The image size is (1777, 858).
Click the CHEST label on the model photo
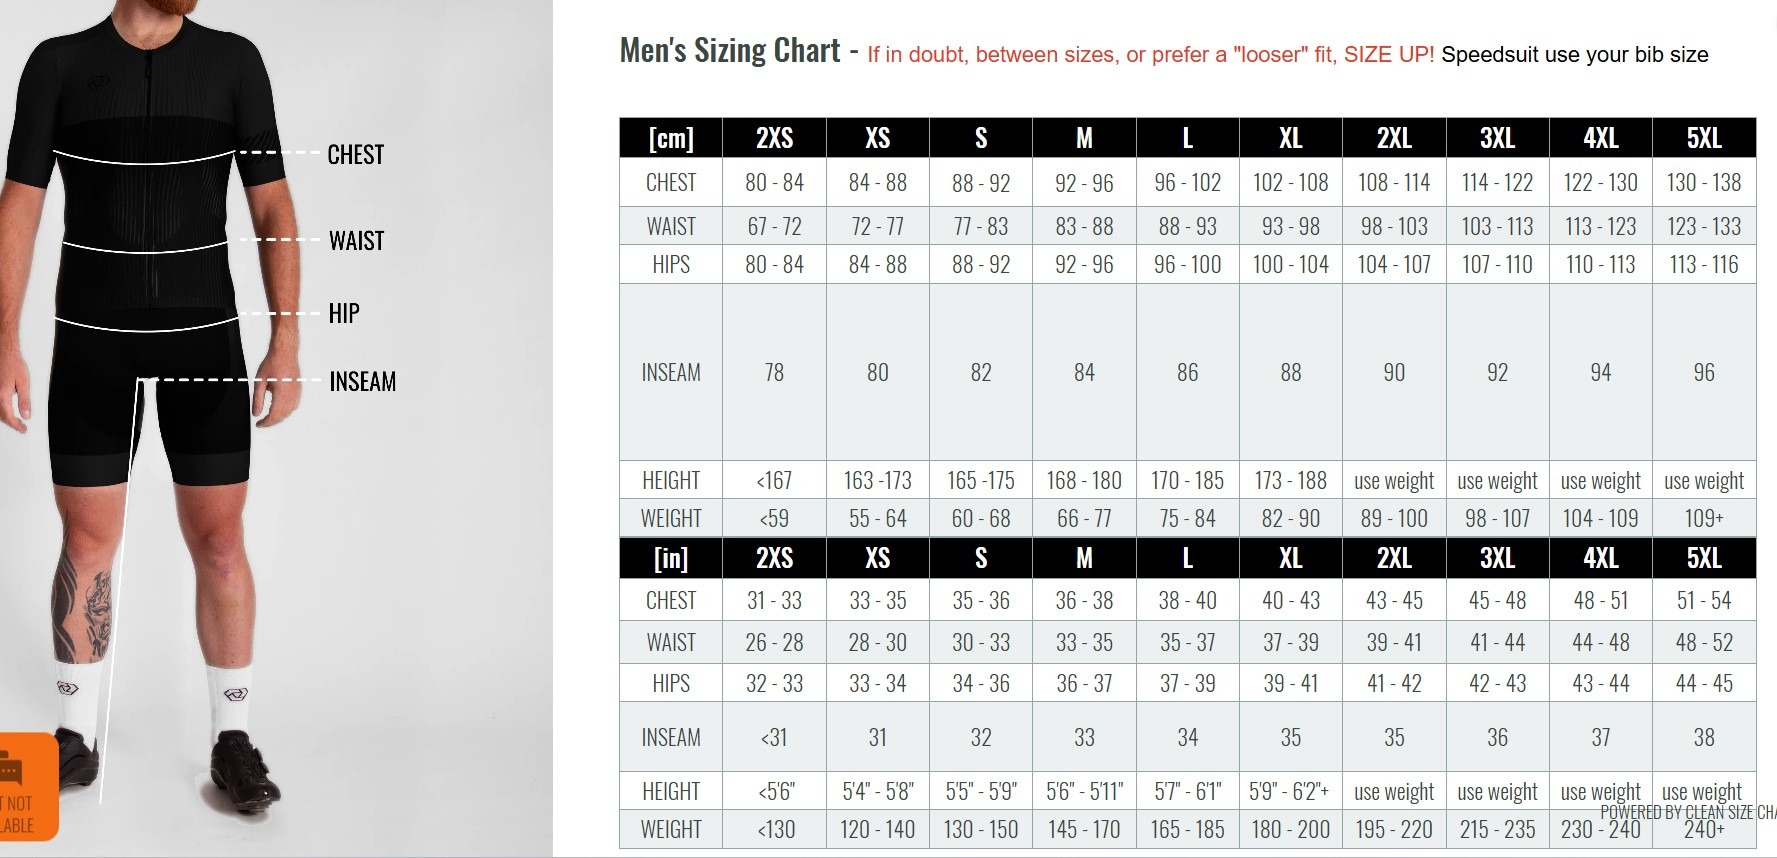356,154
